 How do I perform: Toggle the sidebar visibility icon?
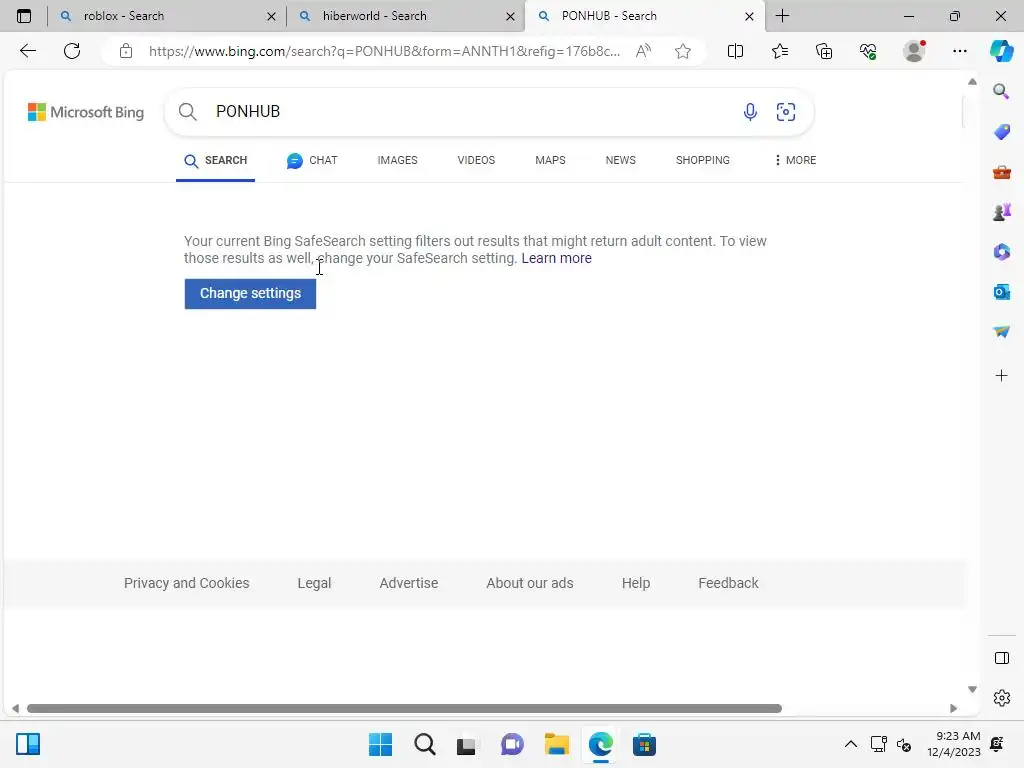1001,658
